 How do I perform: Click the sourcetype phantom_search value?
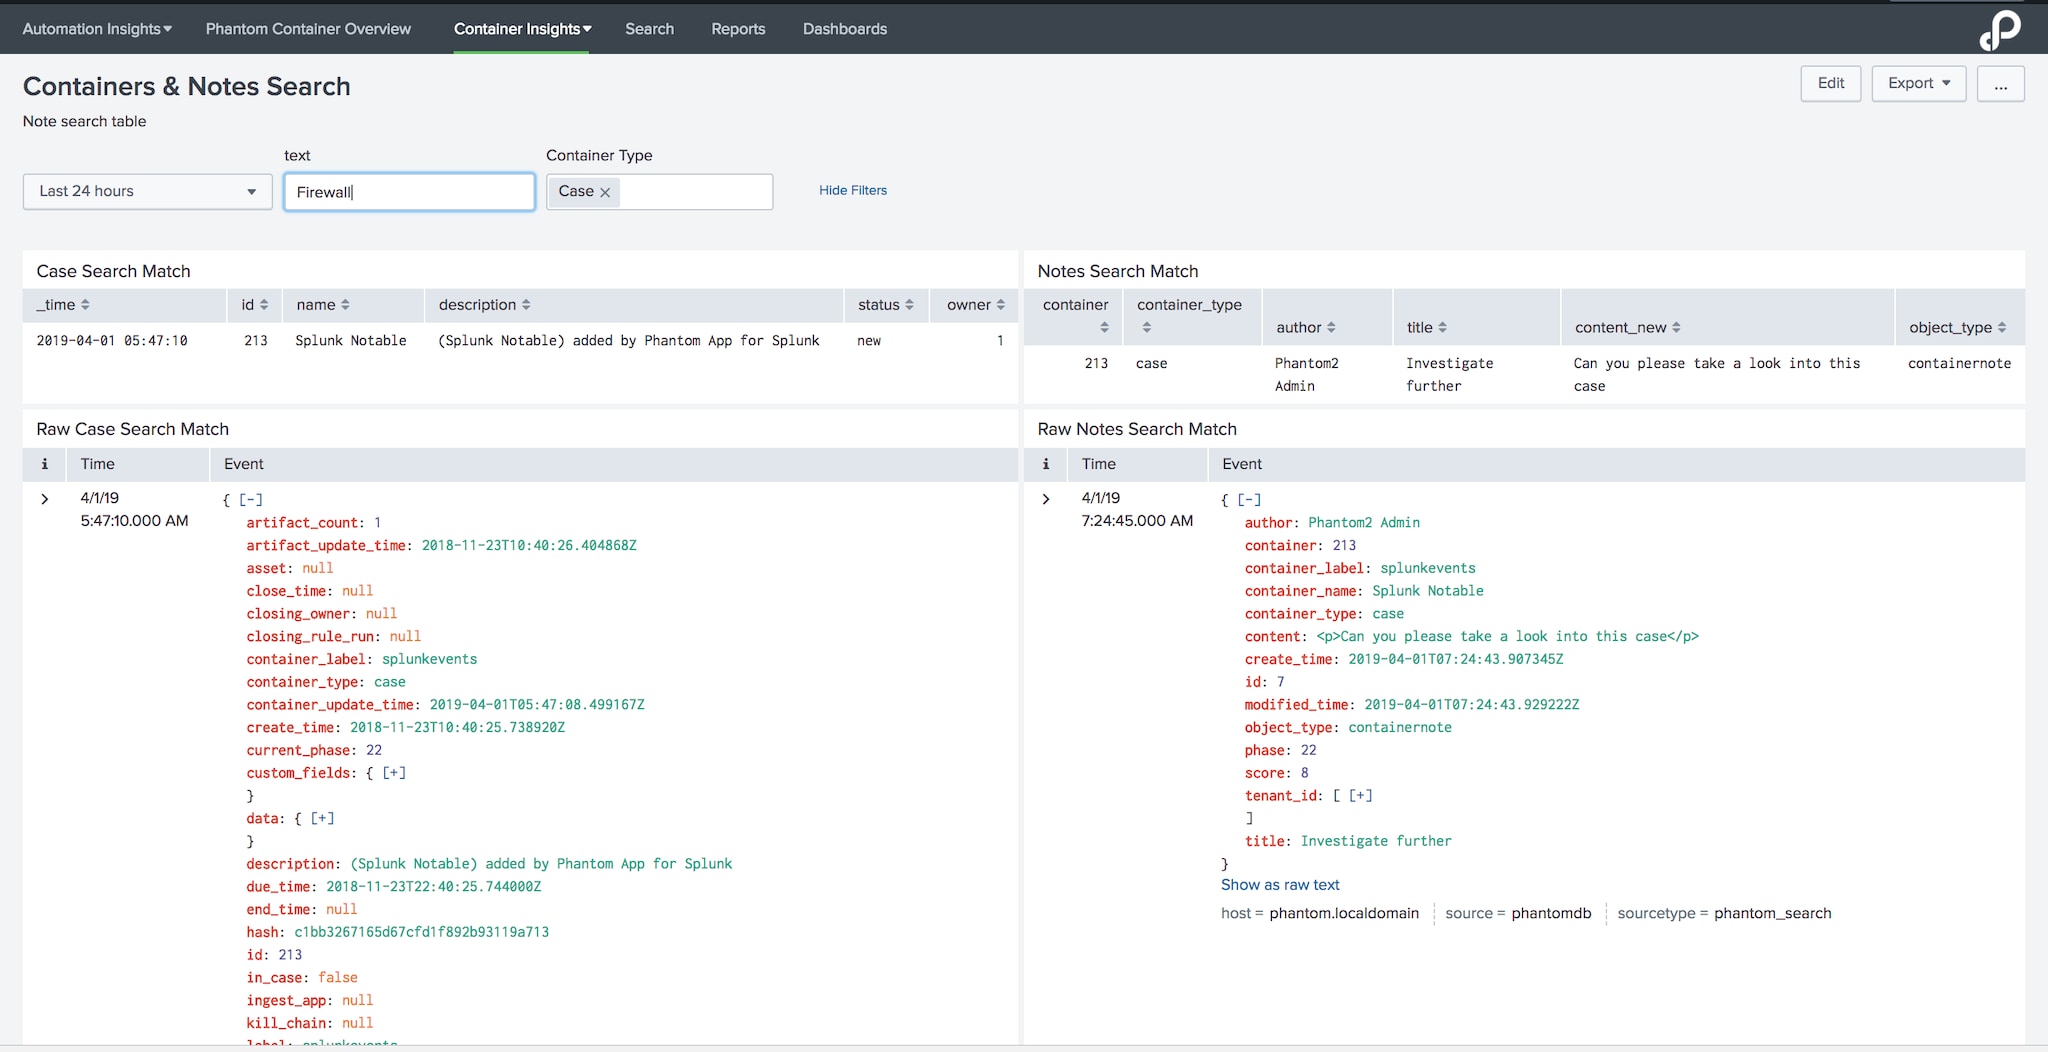(x=1773, y=914)
